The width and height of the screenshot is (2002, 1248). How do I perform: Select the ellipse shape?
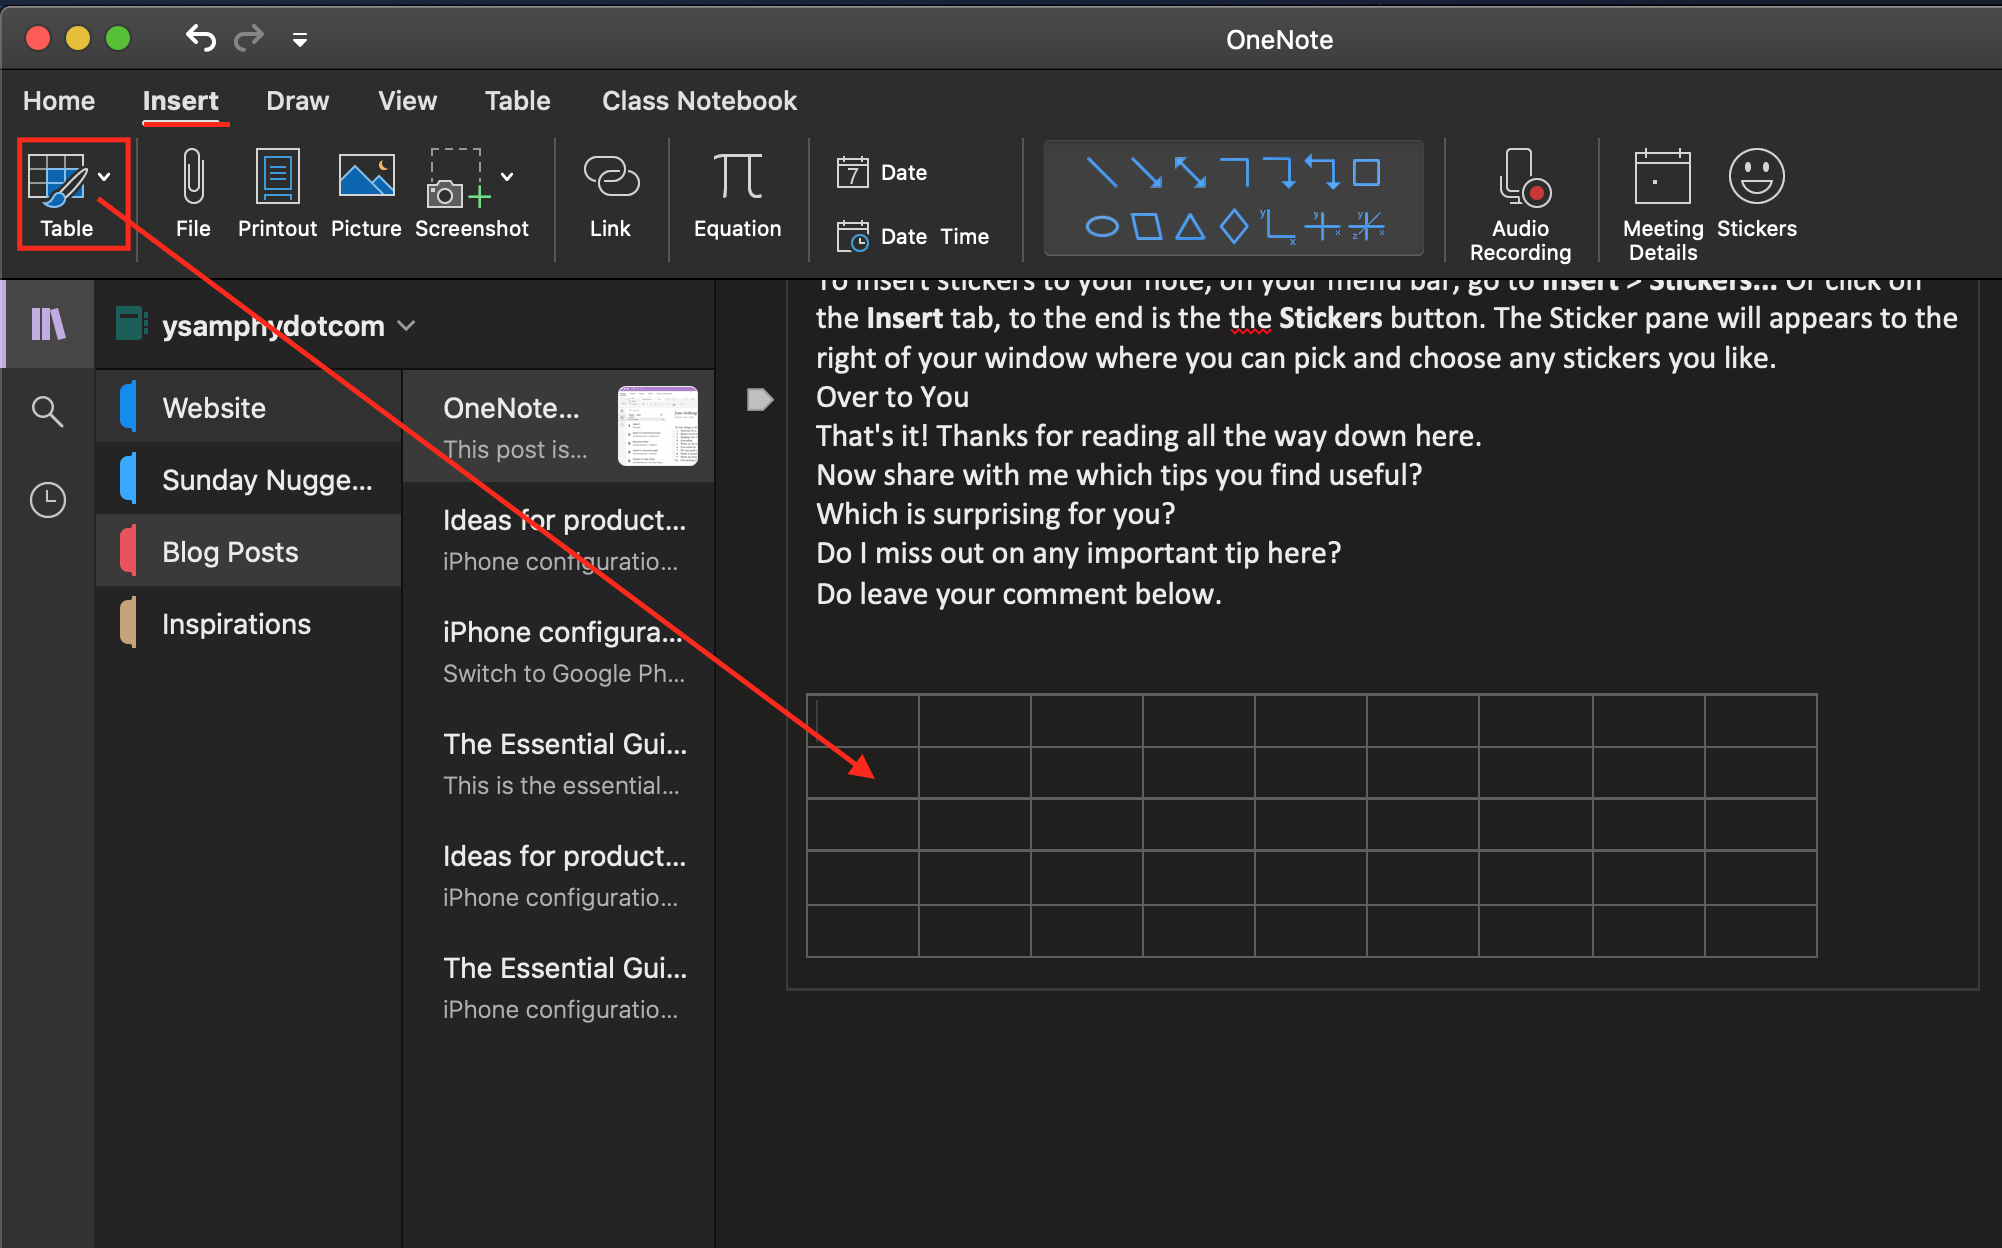coord(1101,227)
